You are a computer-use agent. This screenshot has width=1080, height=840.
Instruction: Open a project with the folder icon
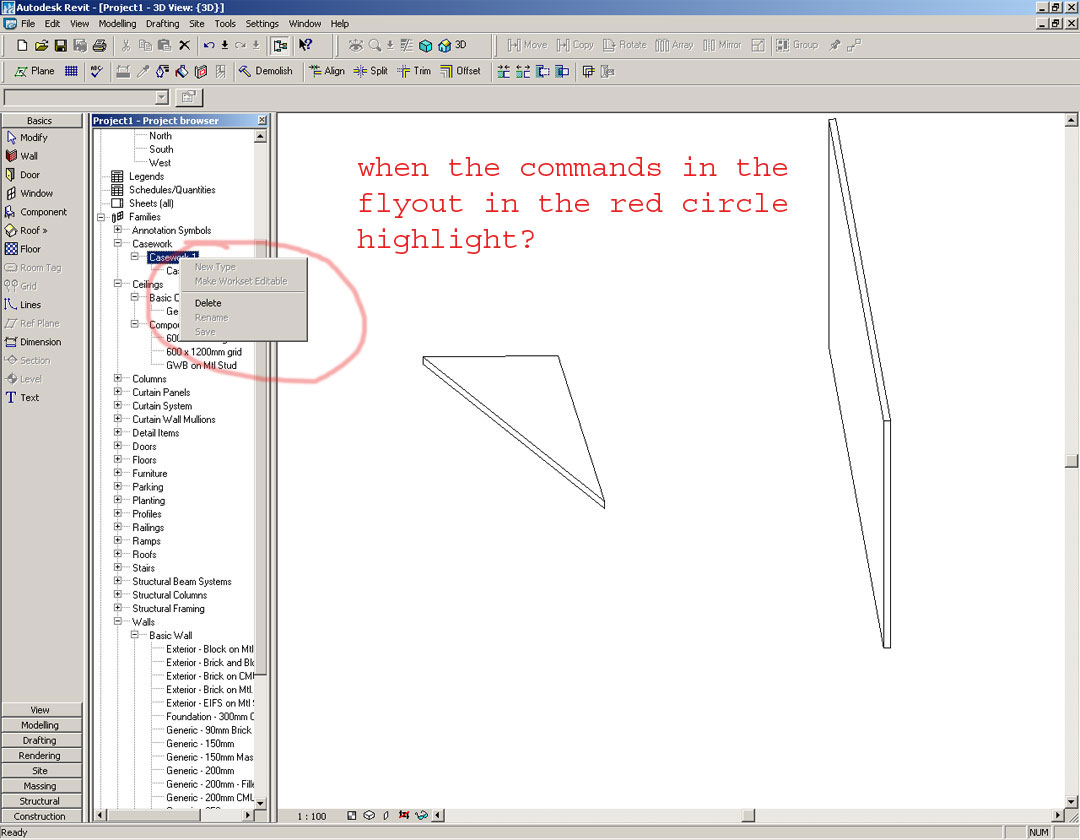tap(41, 45)
